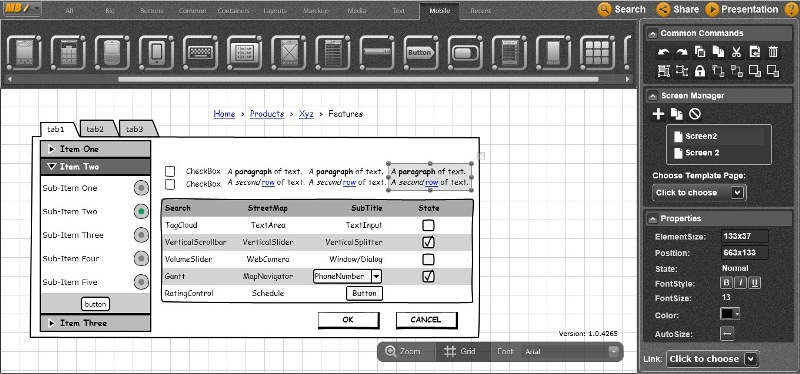Select the first phone widget in the palette

pyautogui.click(x=24, y=53)
